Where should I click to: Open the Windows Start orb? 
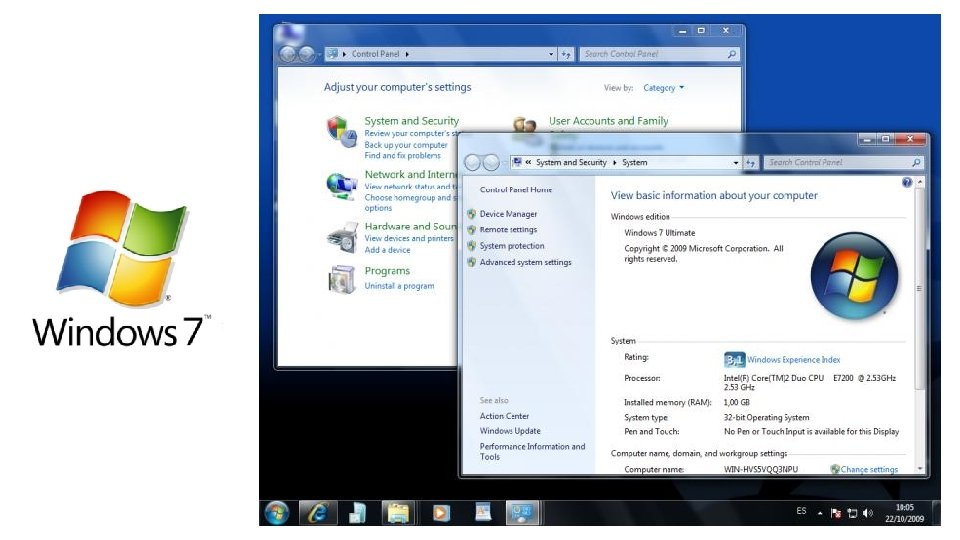tap(277, 513)
